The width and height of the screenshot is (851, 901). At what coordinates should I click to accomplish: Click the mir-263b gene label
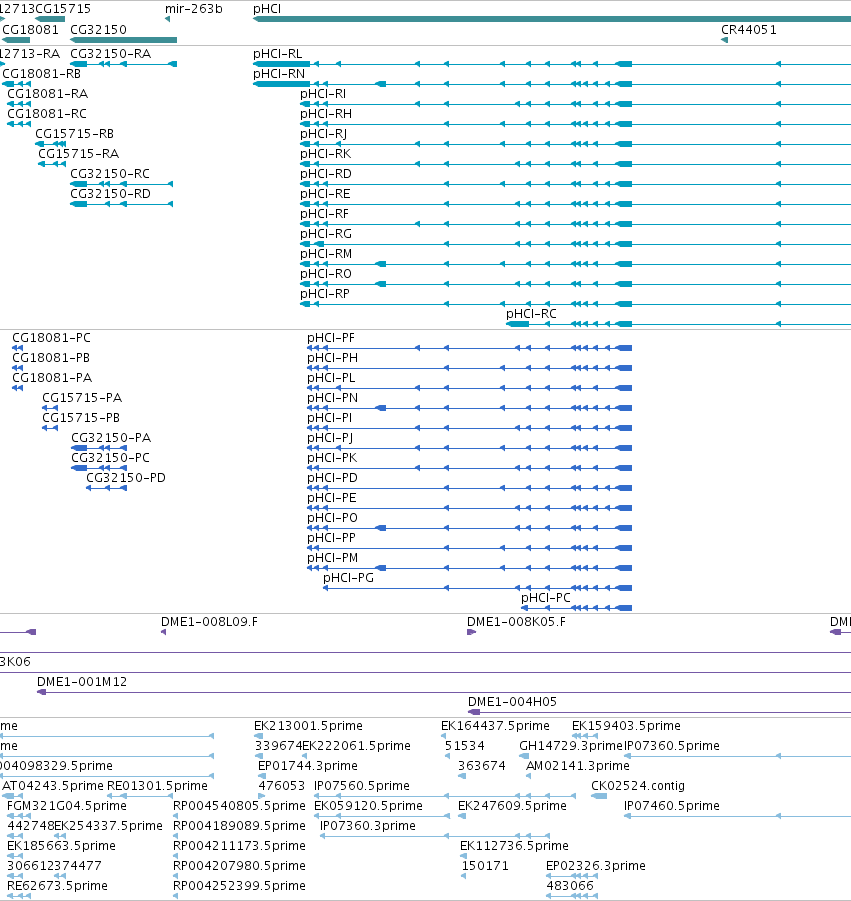click(x=193, y=9)
